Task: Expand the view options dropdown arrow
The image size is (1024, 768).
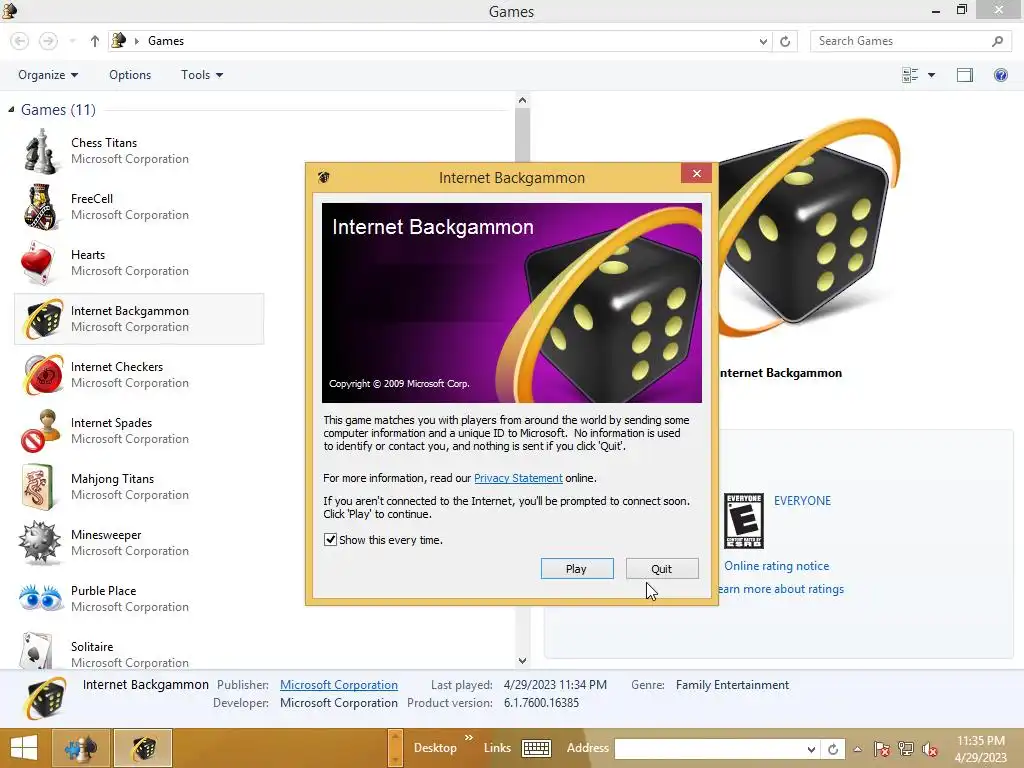Action: [x=931, y=75]
